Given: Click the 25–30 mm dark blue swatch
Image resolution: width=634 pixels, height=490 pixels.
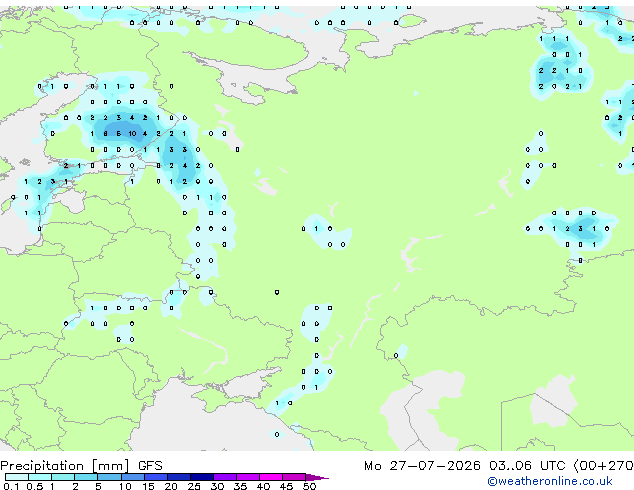Looking at the screenshot, I should [201, 477].
